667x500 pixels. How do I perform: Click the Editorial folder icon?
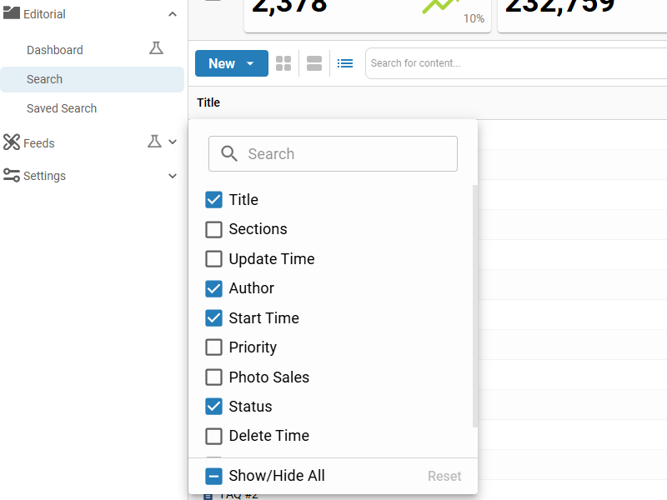point(12,14)
